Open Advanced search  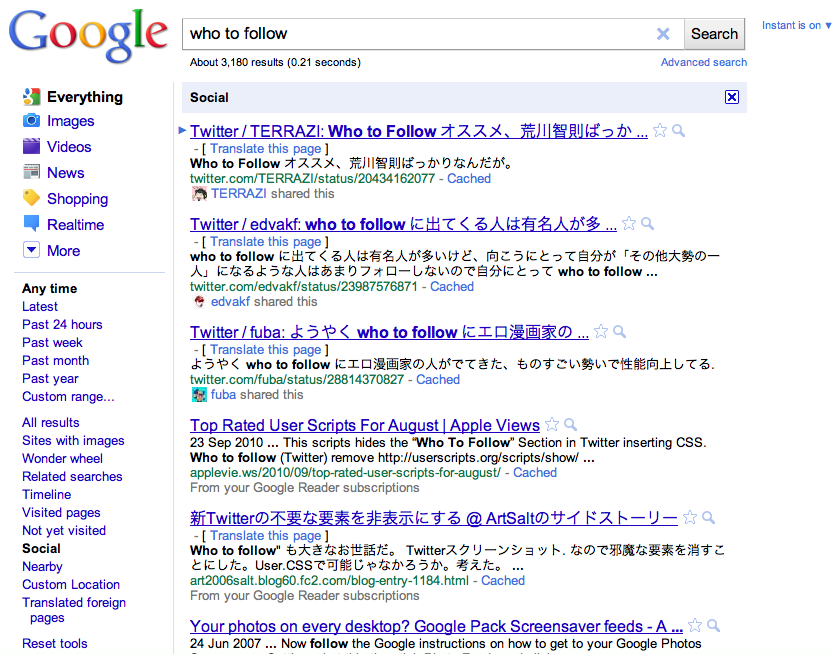coord(704,62)
